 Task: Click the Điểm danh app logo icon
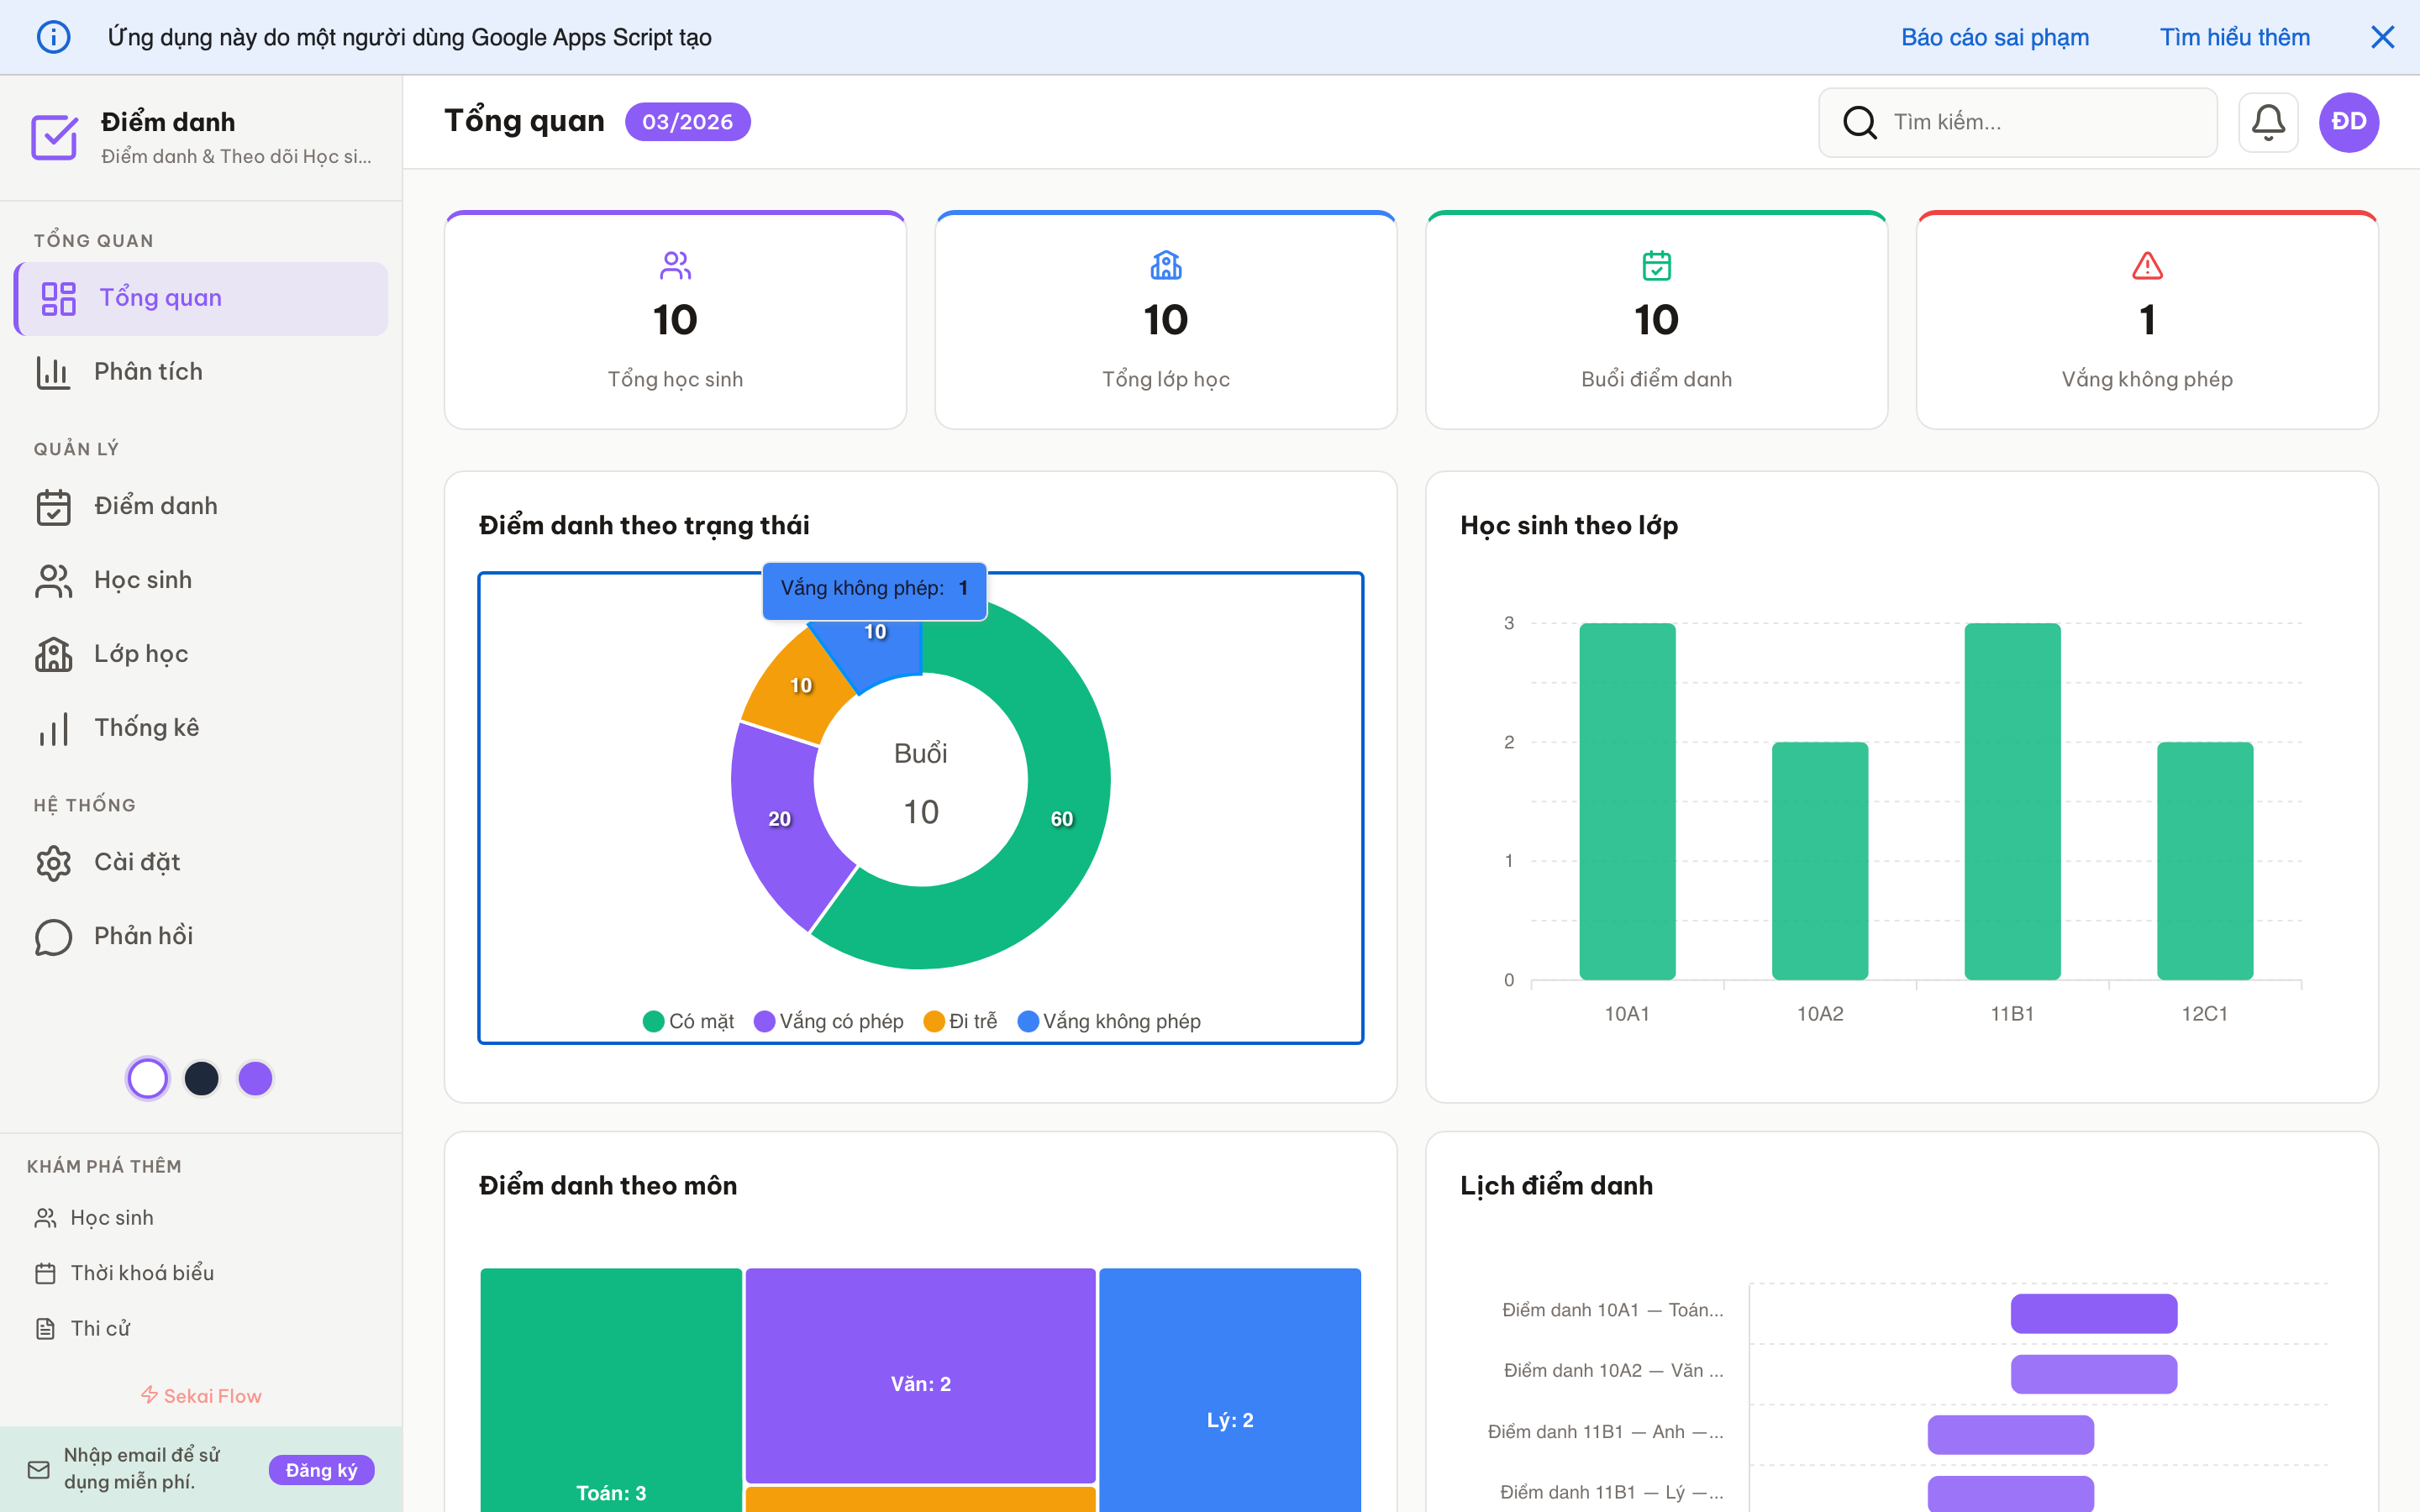[54, 137]
